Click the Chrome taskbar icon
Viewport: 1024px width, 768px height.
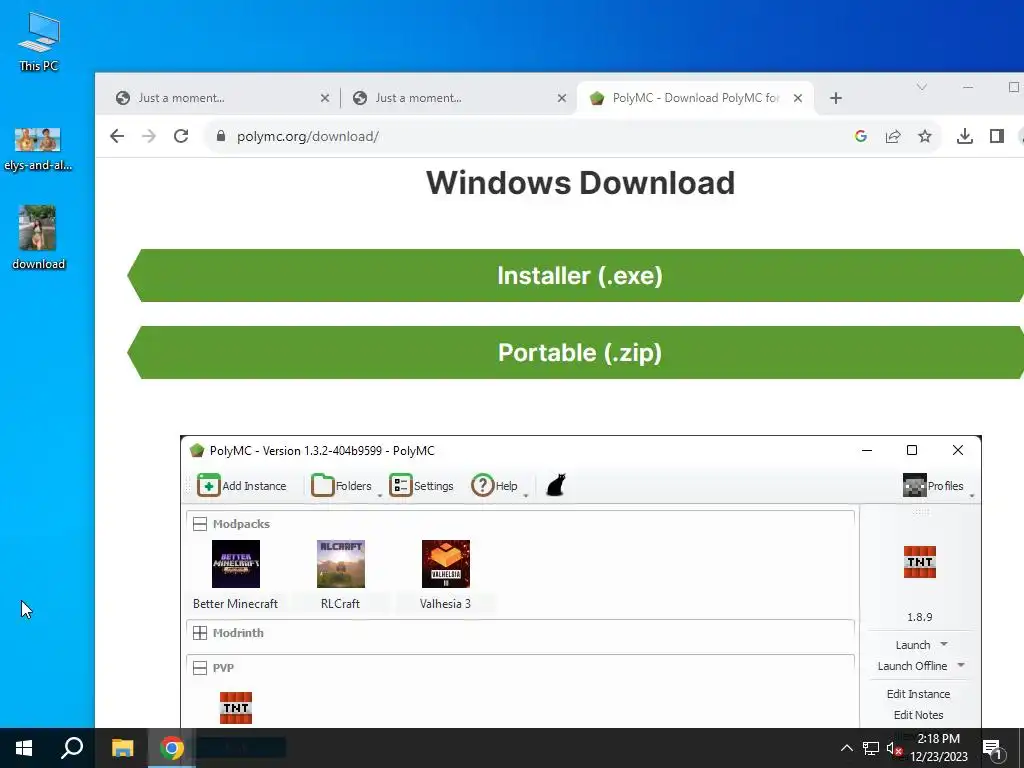coord(172,748)
